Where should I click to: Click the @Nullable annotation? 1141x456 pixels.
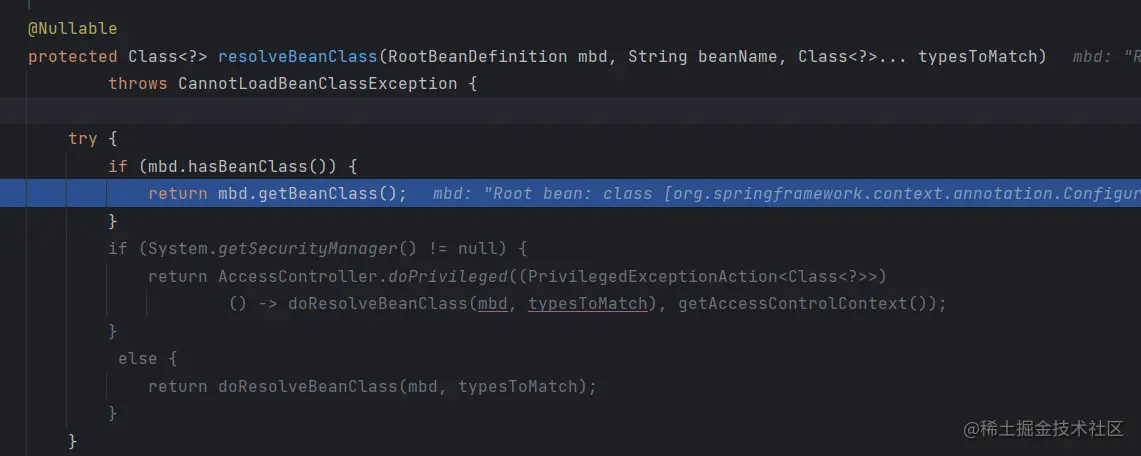point(72,29)
